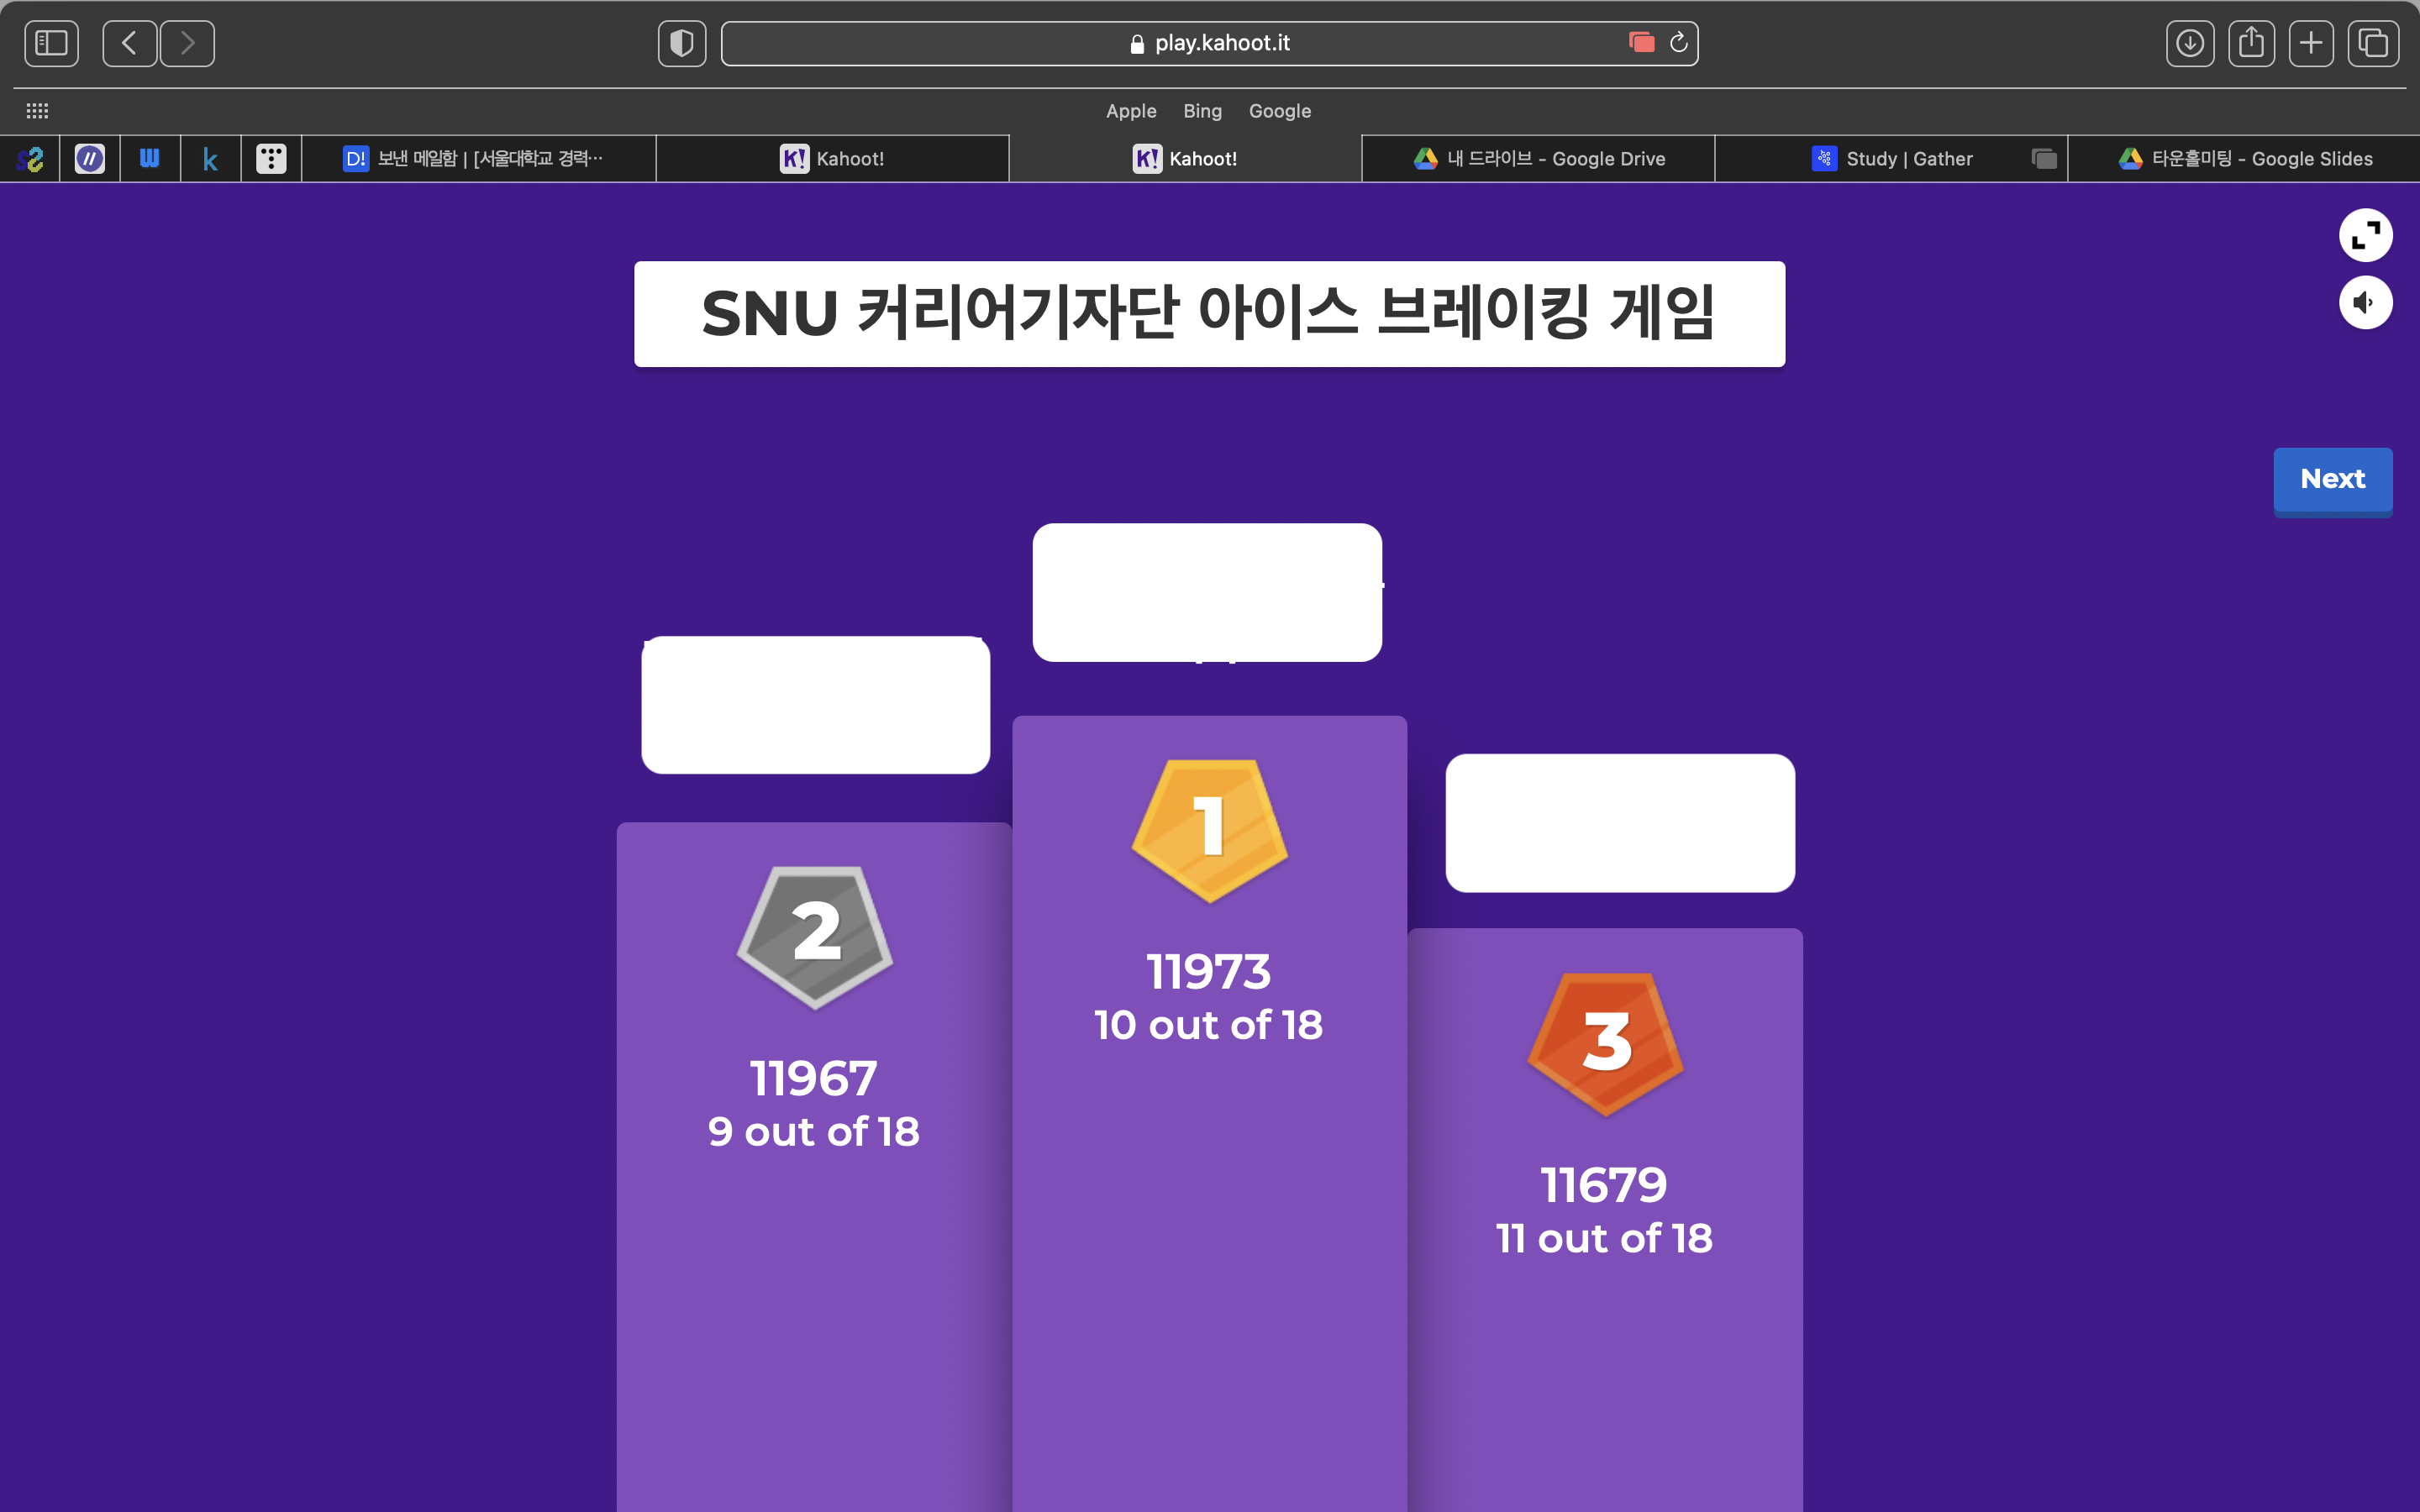Click the quiz title SNU 커리어기자단 banner
Screen dimensions: 2420x1512
pos(1209,314)
